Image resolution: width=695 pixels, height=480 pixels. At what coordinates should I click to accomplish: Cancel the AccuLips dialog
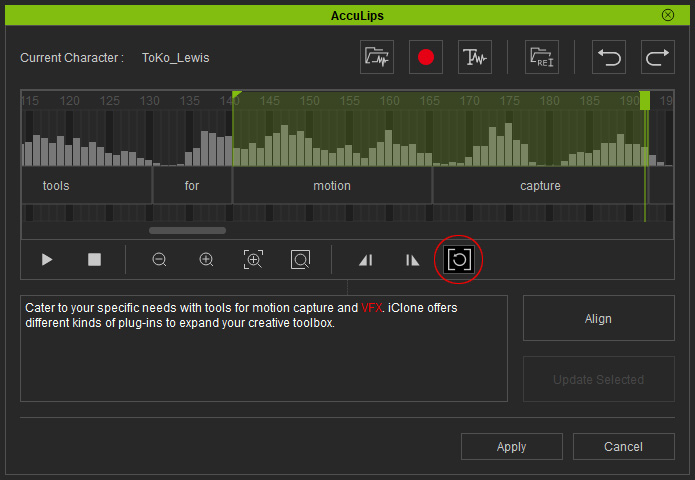pyautogui.click(x=623, y=447)
